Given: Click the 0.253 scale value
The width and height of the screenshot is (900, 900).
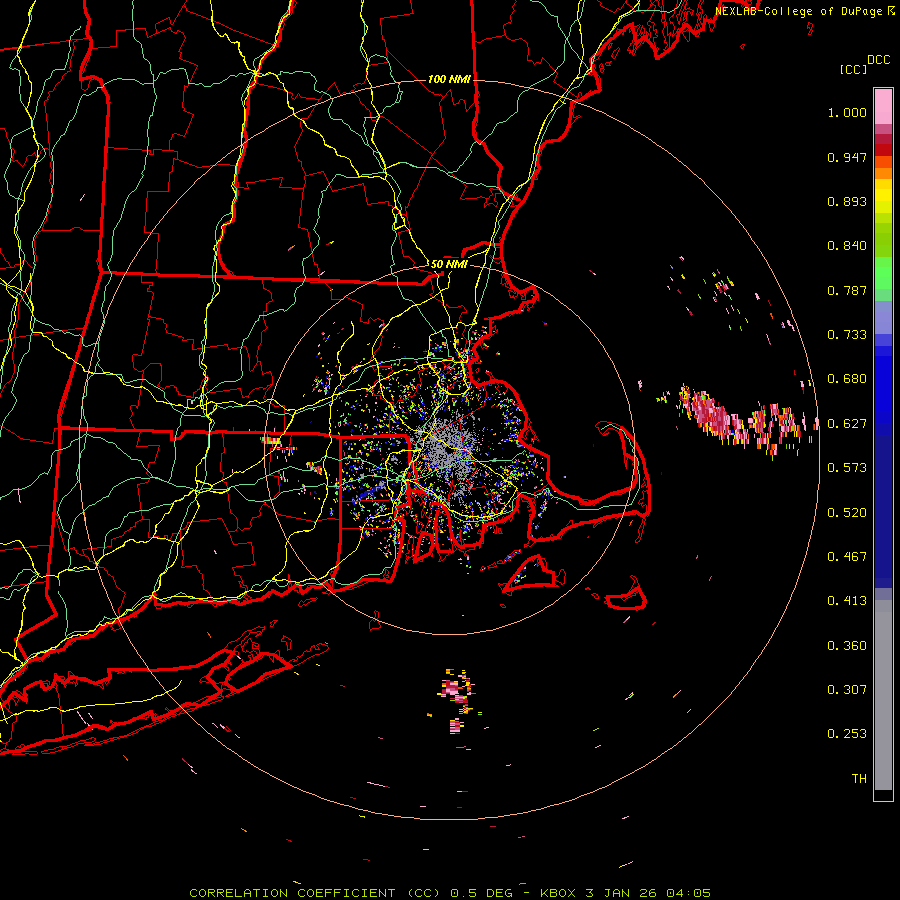Looking at the screenshot, I should (847, 734).
